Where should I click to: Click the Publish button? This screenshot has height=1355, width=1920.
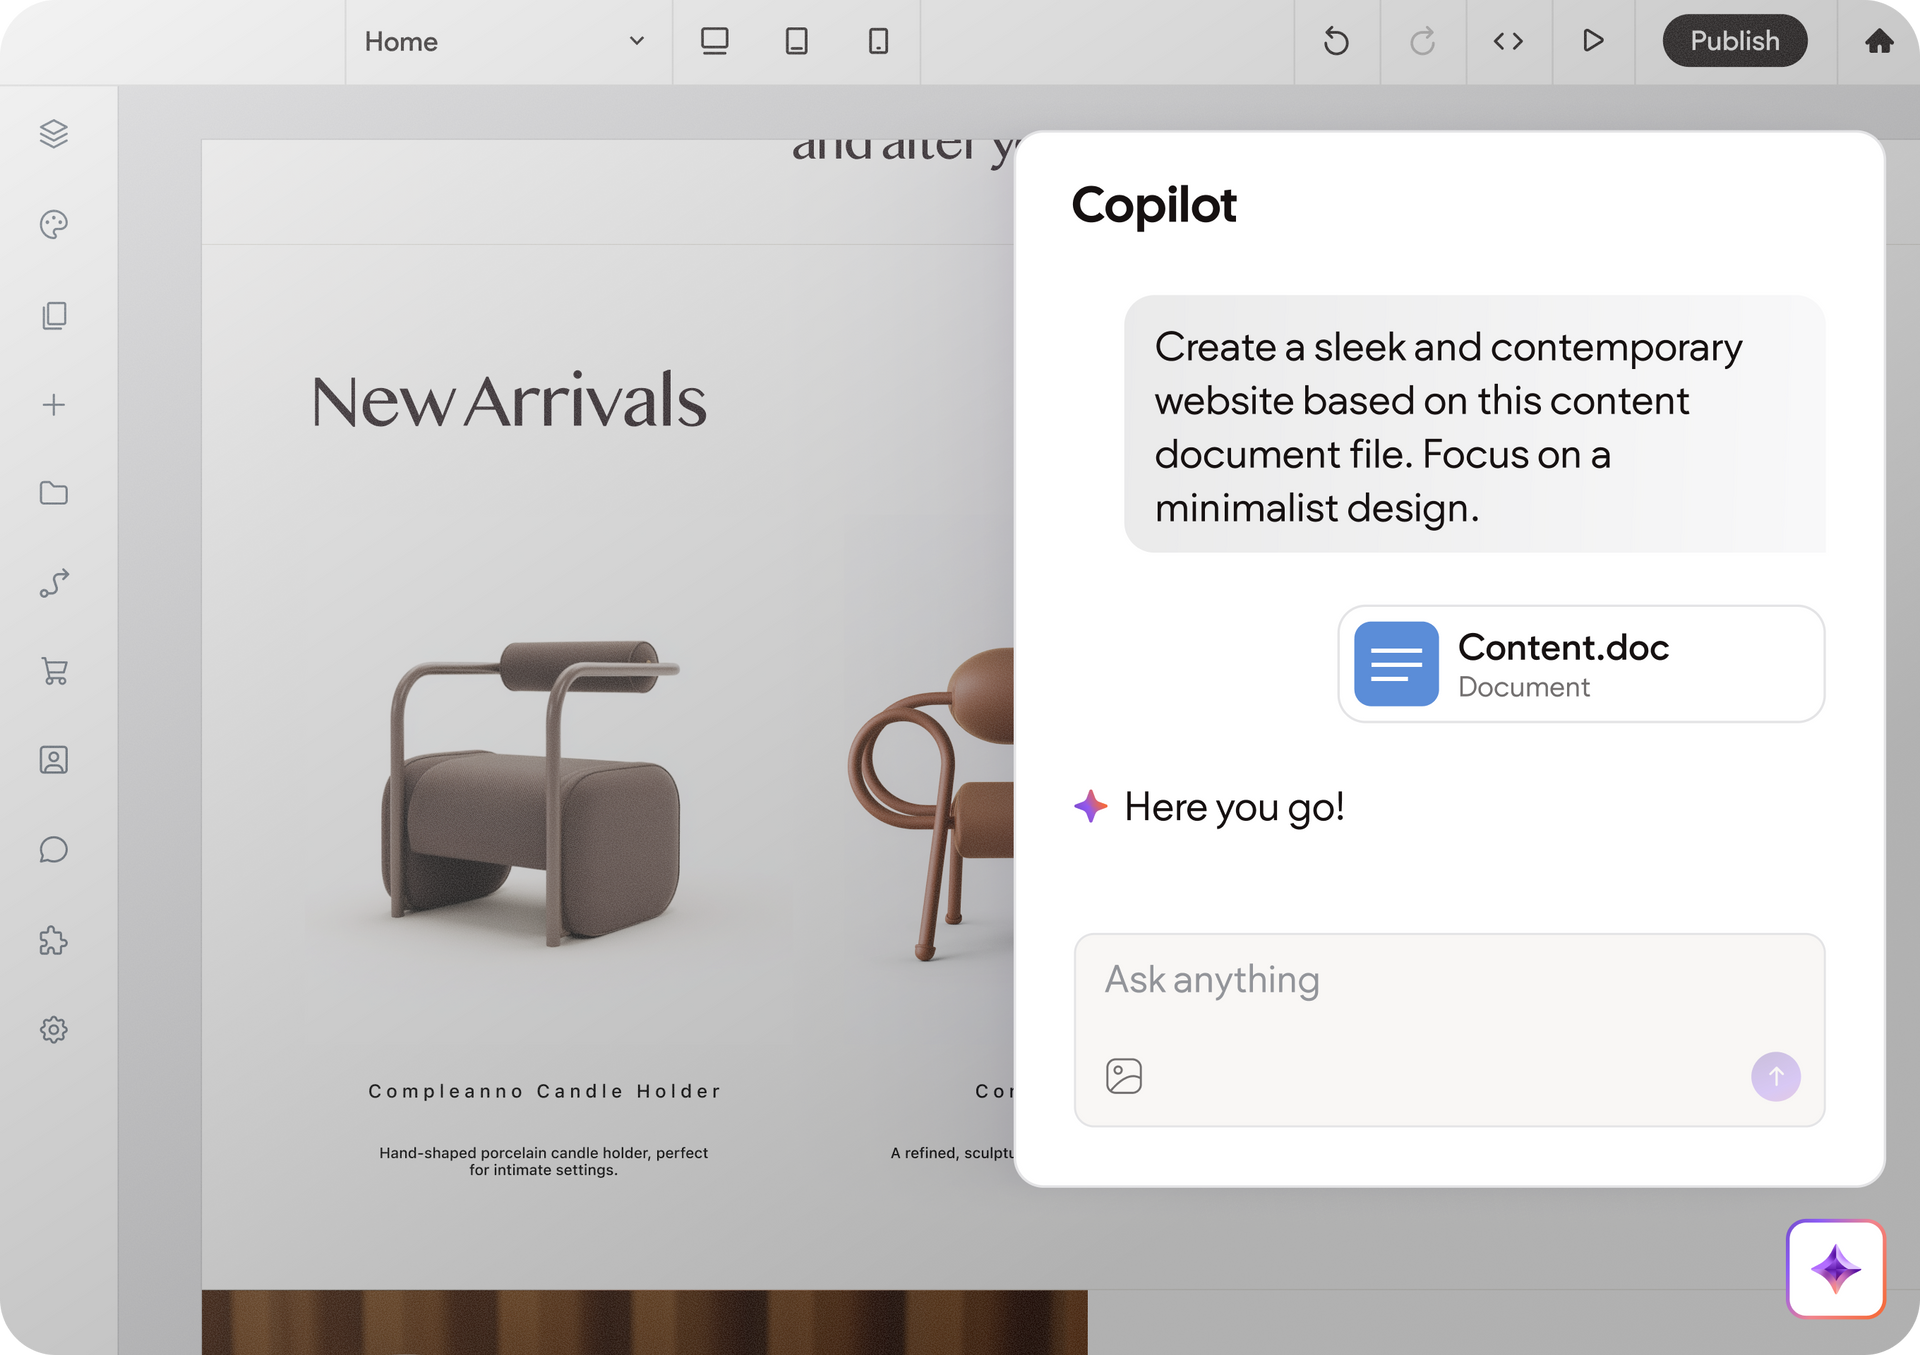click(1734, 41)
